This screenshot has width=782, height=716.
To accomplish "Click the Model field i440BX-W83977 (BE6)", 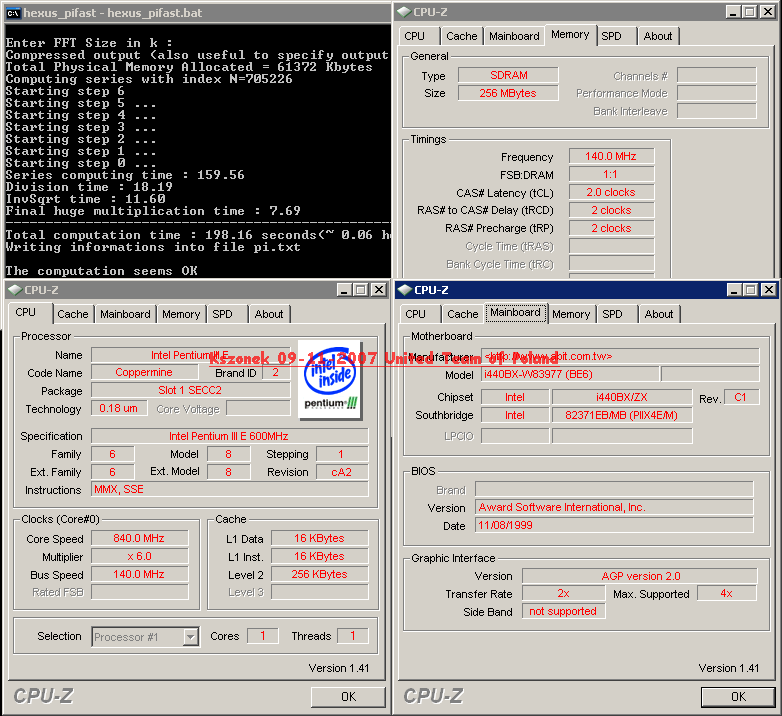I will [570, 374].
